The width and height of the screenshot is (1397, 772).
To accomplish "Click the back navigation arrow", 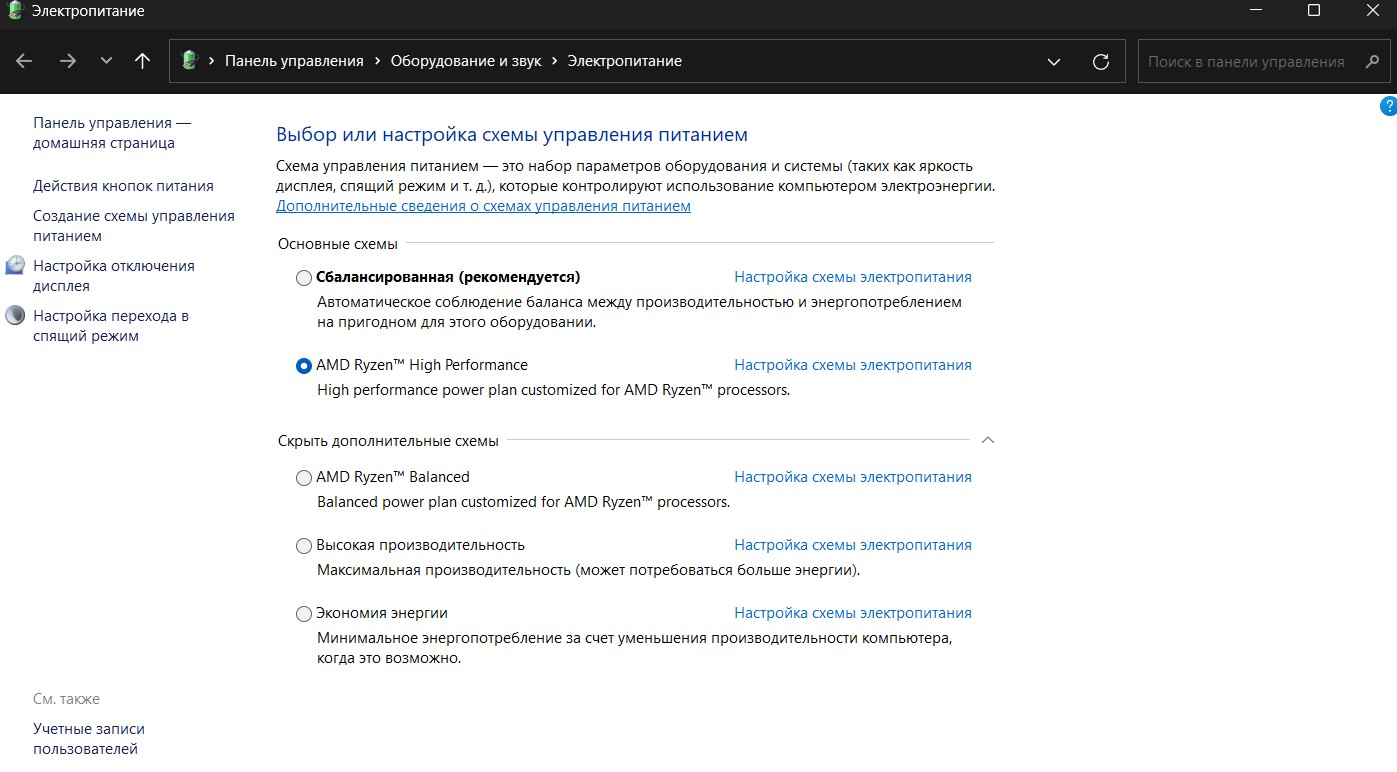I will pyautogui.click(x=24, y=61).
